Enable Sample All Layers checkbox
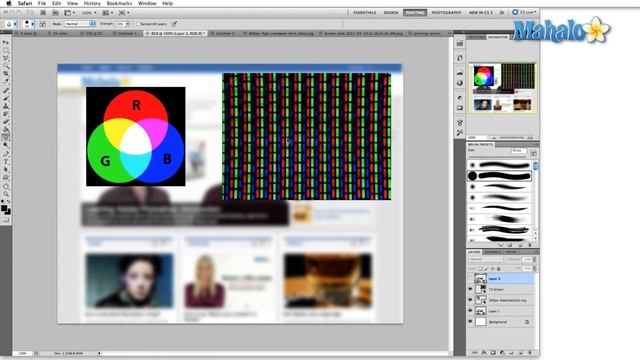Image resolution: width=640 pixels, height=360 pixels. pyautogui.click(x=138, y=24)
